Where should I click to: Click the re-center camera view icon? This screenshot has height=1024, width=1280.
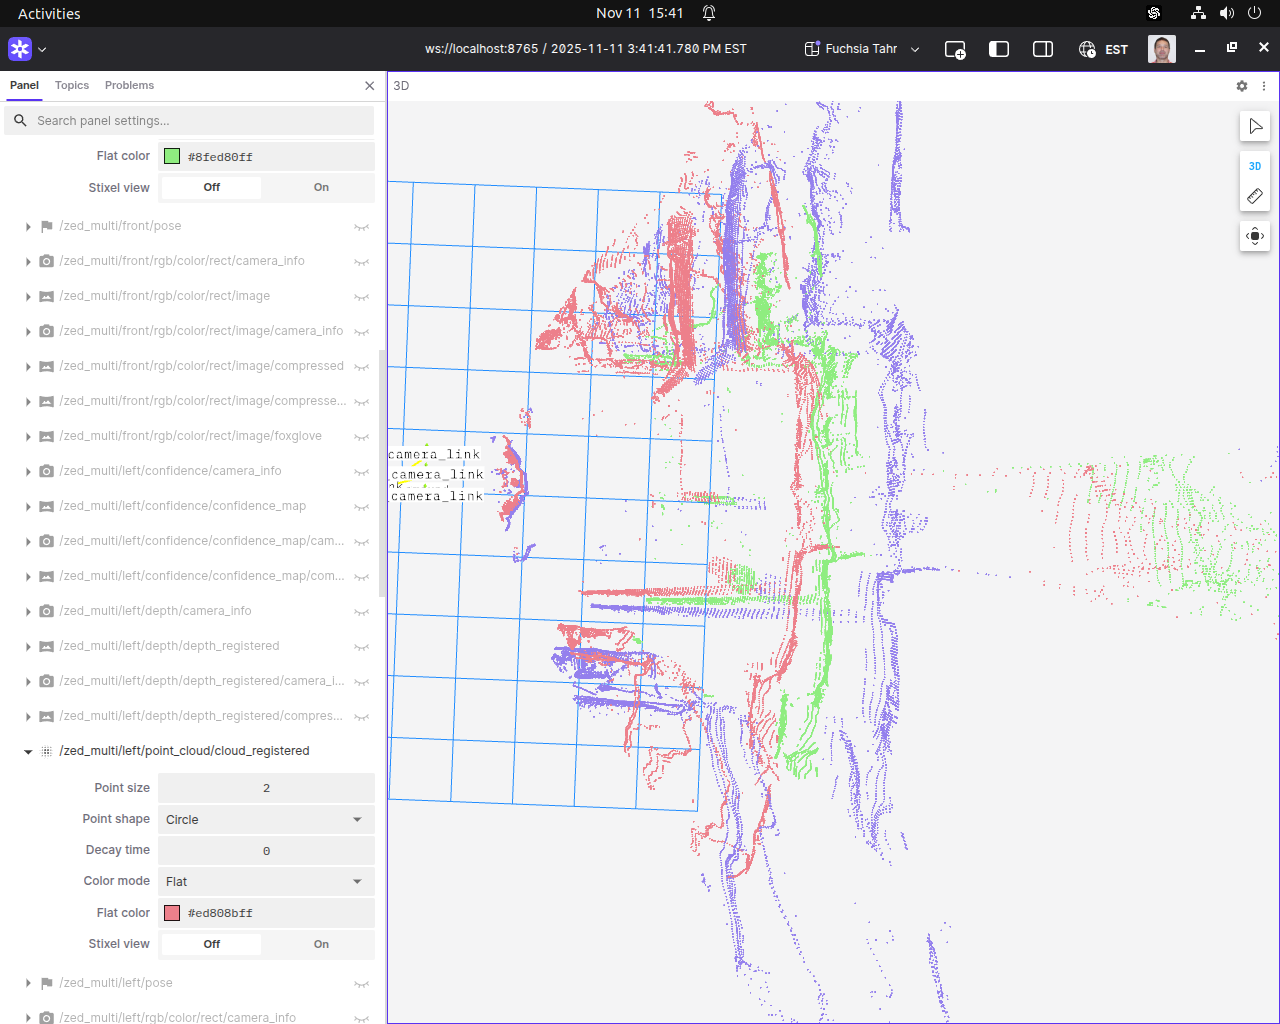[1255, 237]
